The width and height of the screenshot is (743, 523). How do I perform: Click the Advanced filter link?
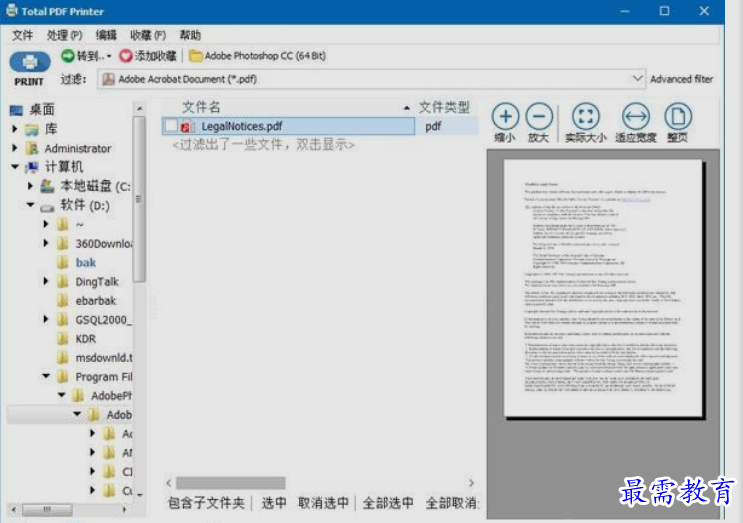681,79
